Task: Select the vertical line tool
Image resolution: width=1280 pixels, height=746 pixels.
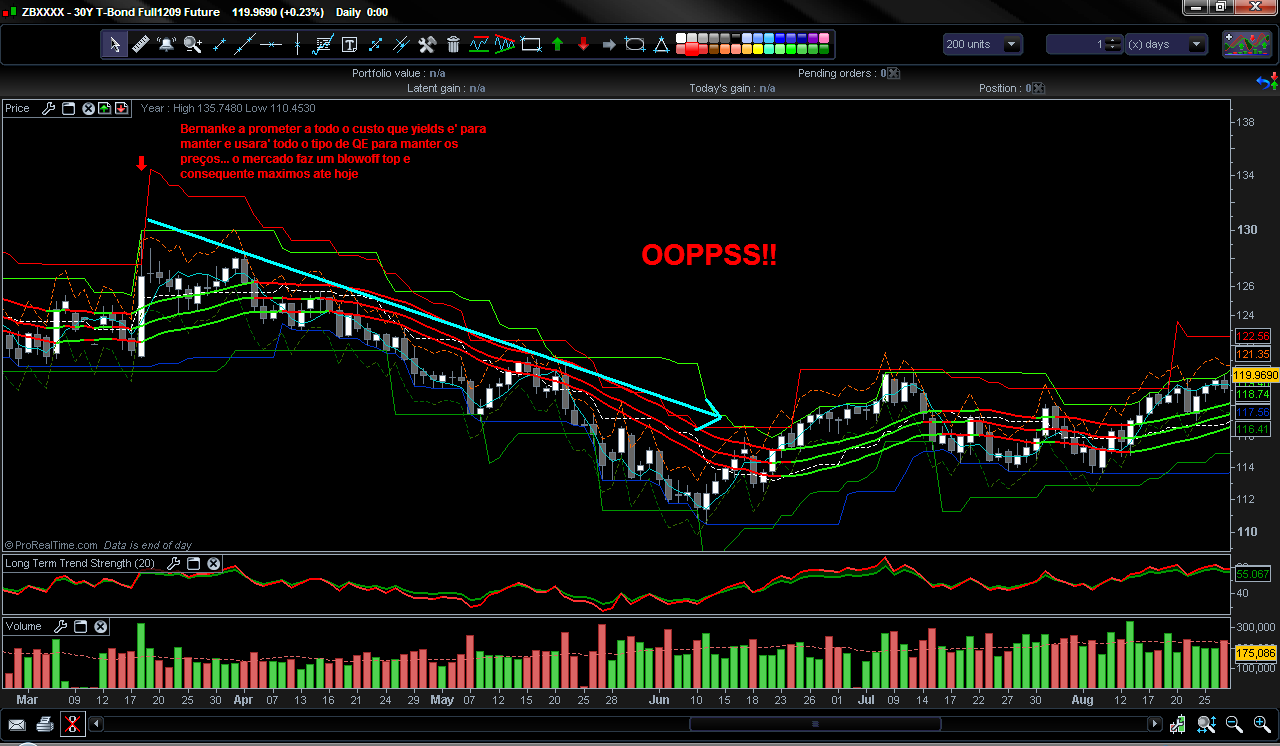Action: click(x=297, y=44)
